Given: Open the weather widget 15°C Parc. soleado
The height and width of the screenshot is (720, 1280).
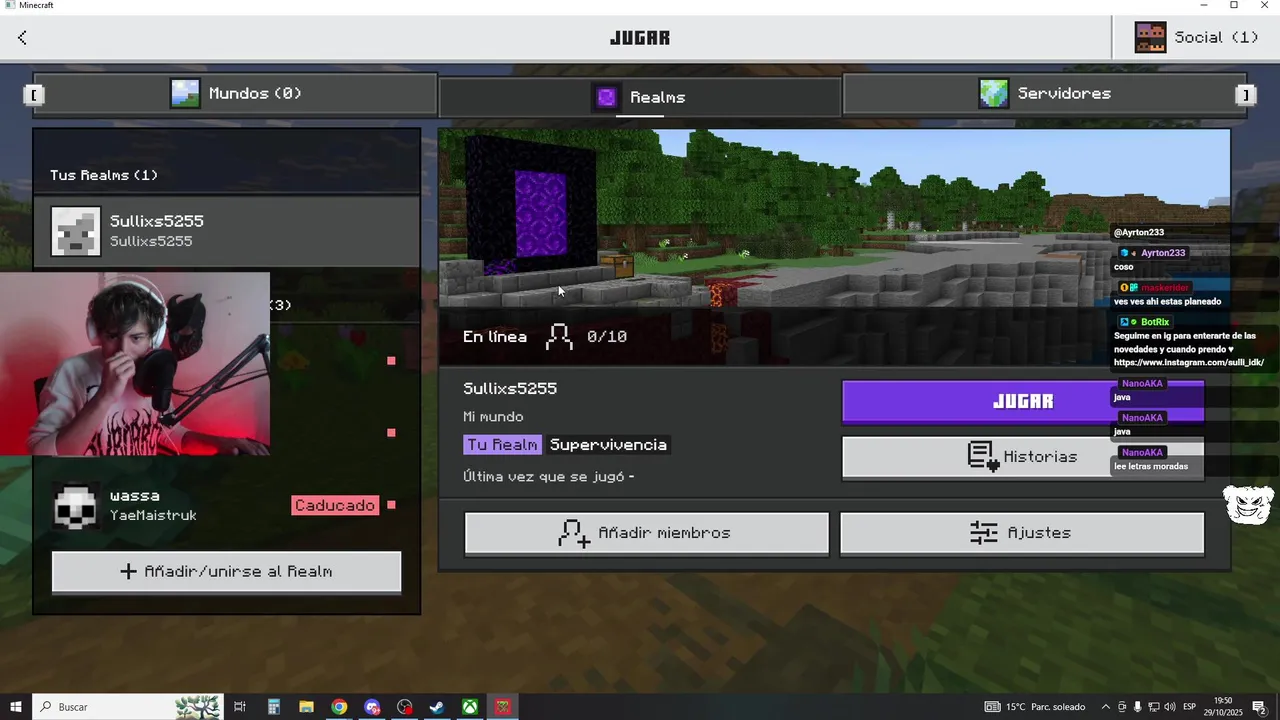Looking at the screenshot, I should coord(1035,707).
